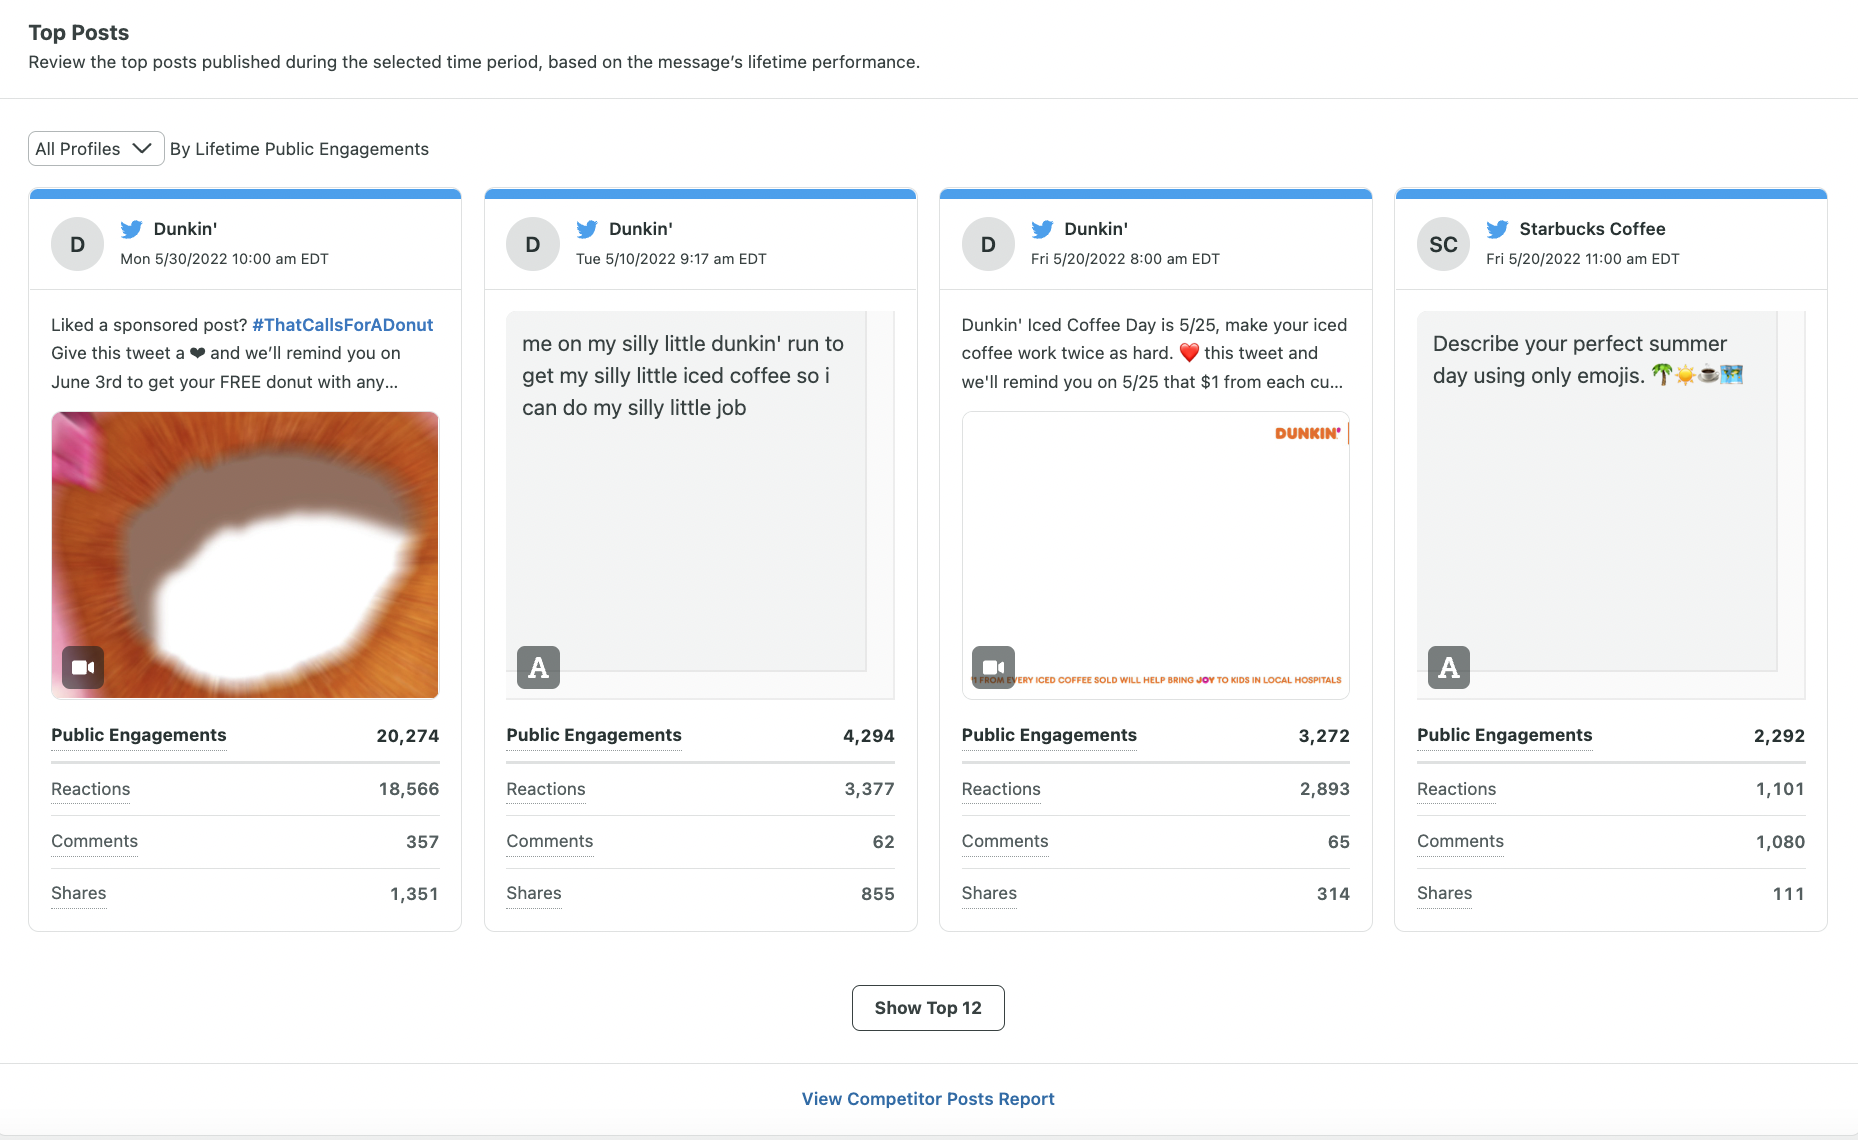The width and height of the screenshot is (1858, 1140).
Task: Click the Dunkin' name on the 5/30/2022 post
Action: click(186, 229)
